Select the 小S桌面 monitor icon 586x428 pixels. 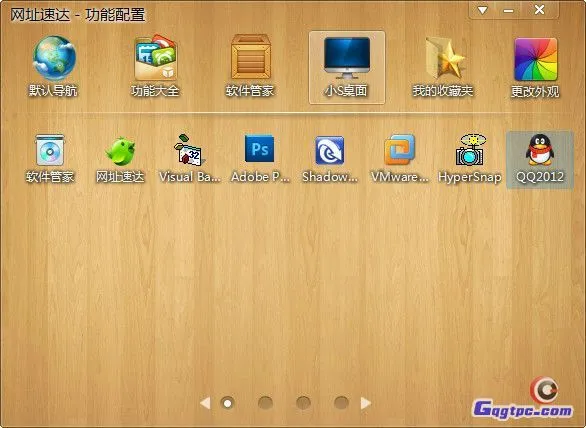pos(346,67)
